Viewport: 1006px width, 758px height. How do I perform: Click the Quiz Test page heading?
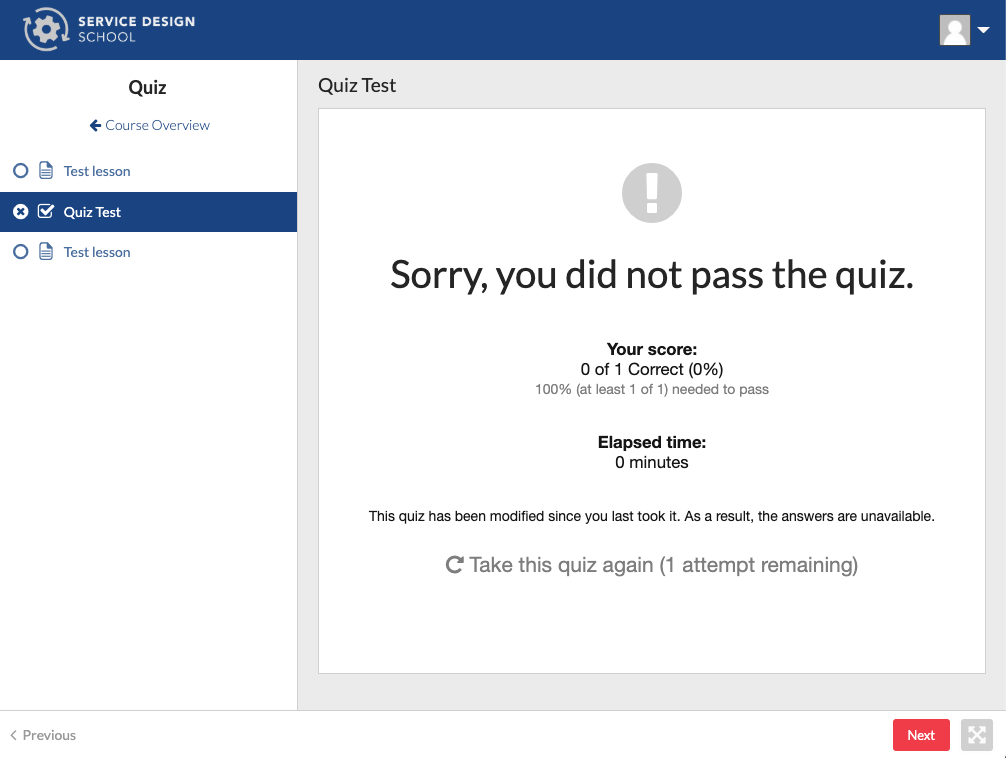click(357, 85)
